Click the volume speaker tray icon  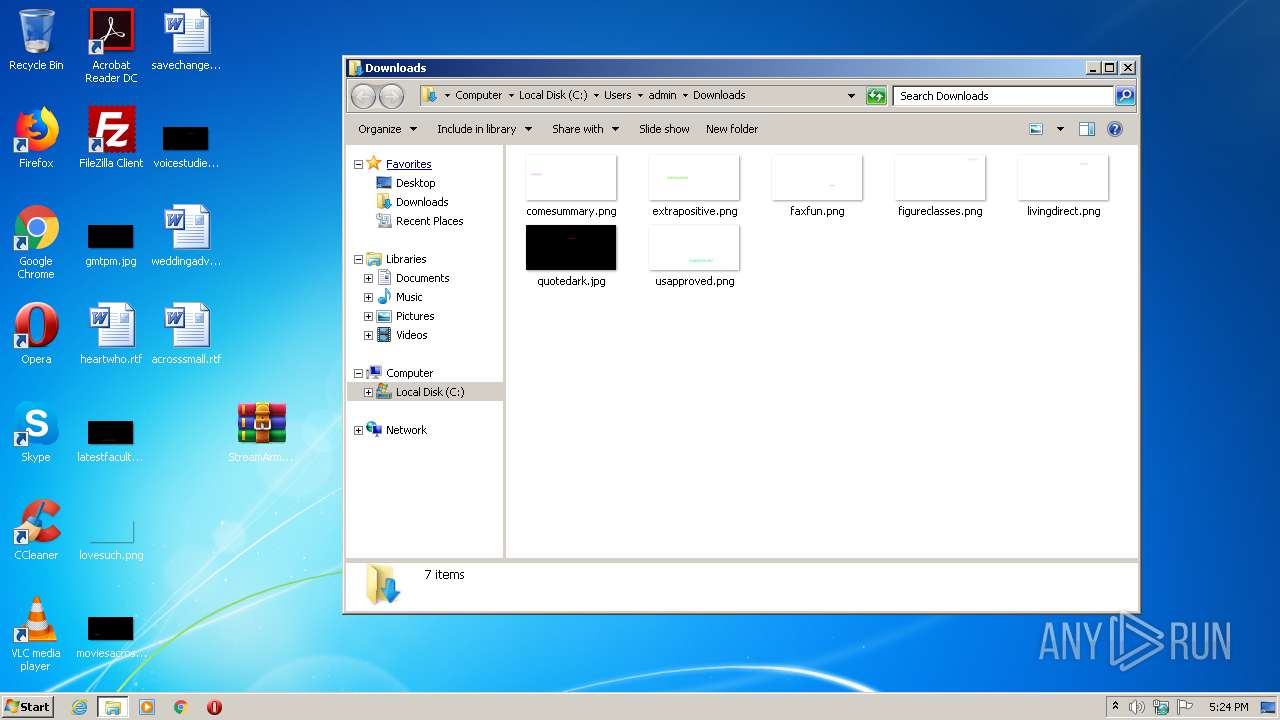pos(1137,707)
